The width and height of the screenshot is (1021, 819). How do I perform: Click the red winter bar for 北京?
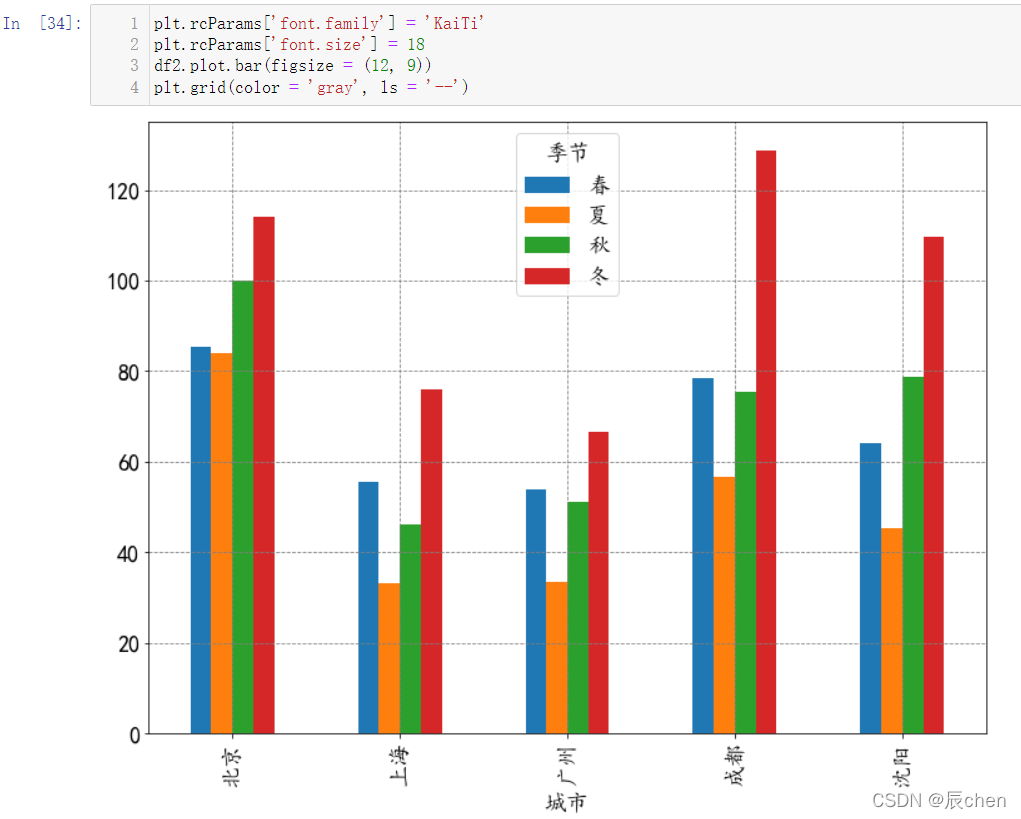point(264,475)
